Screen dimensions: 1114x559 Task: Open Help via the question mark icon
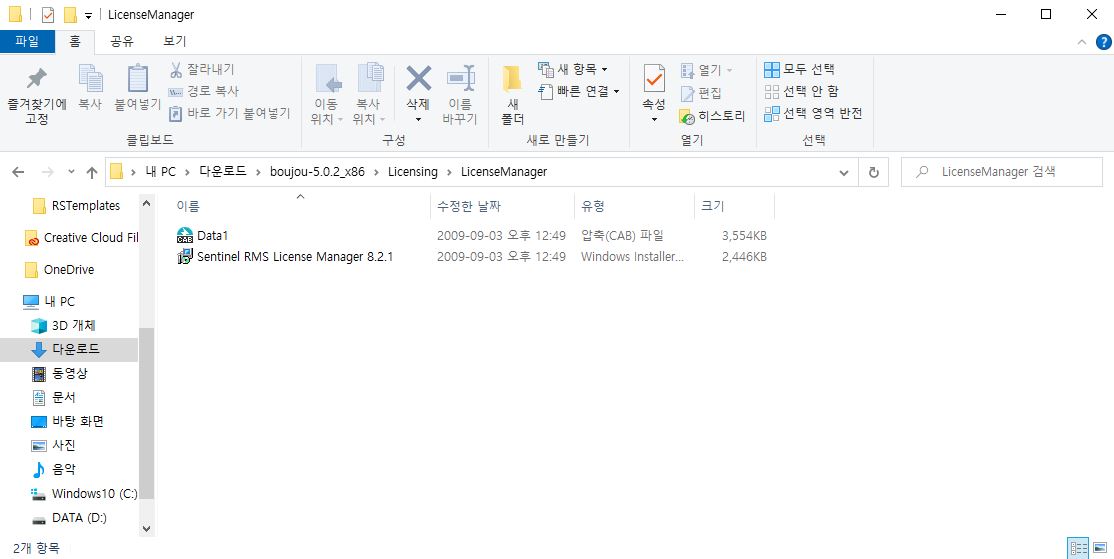click(x=1103, y=42)
